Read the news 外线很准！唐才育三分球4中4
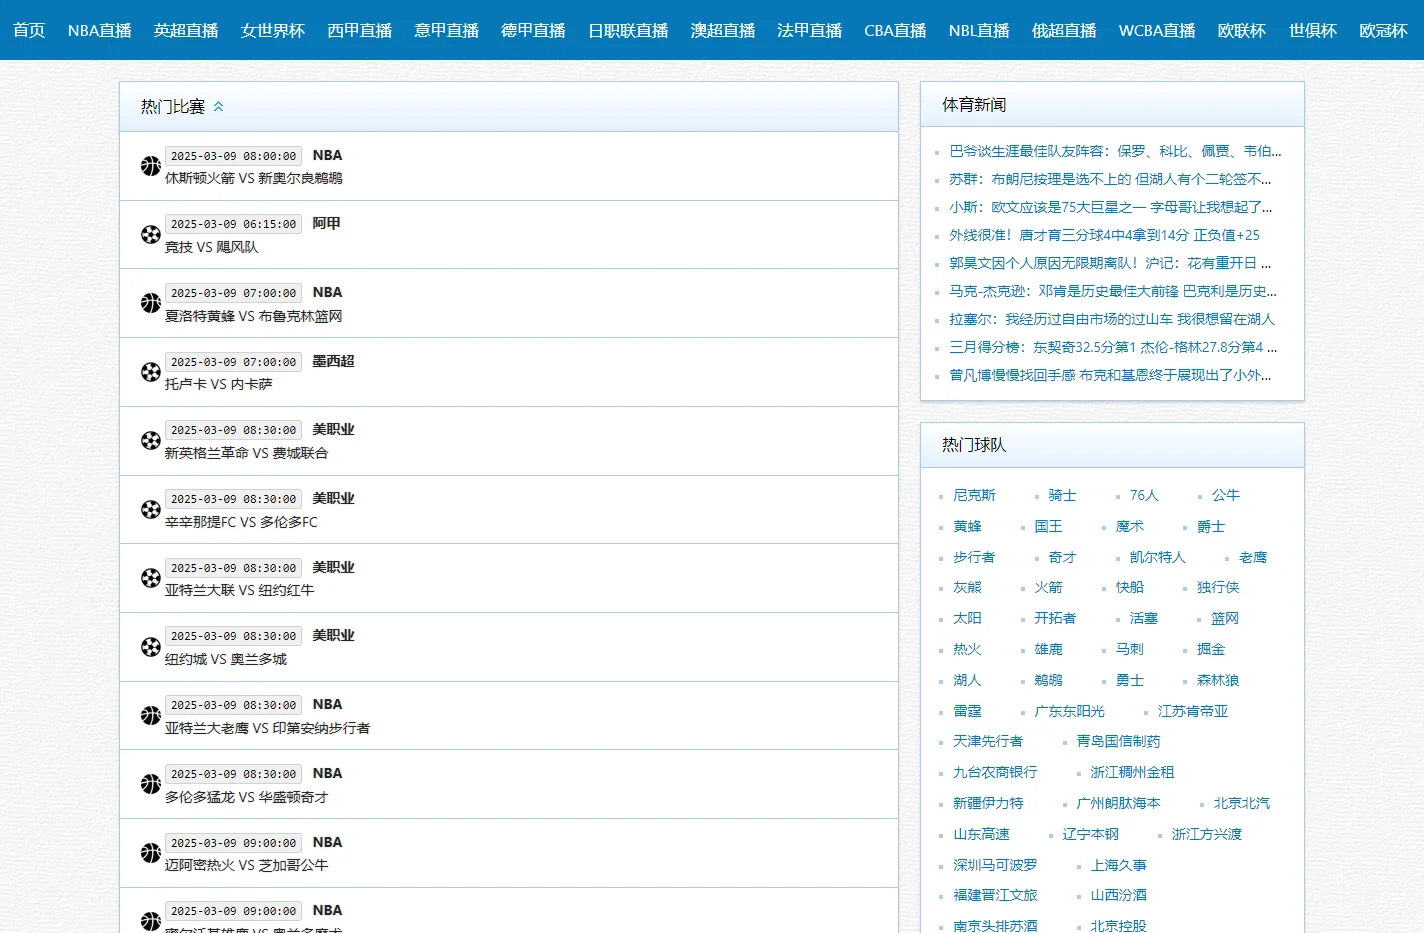The width and height of the screenshot is (1424, 933). pyautogui.click(x=1104, y=235)
